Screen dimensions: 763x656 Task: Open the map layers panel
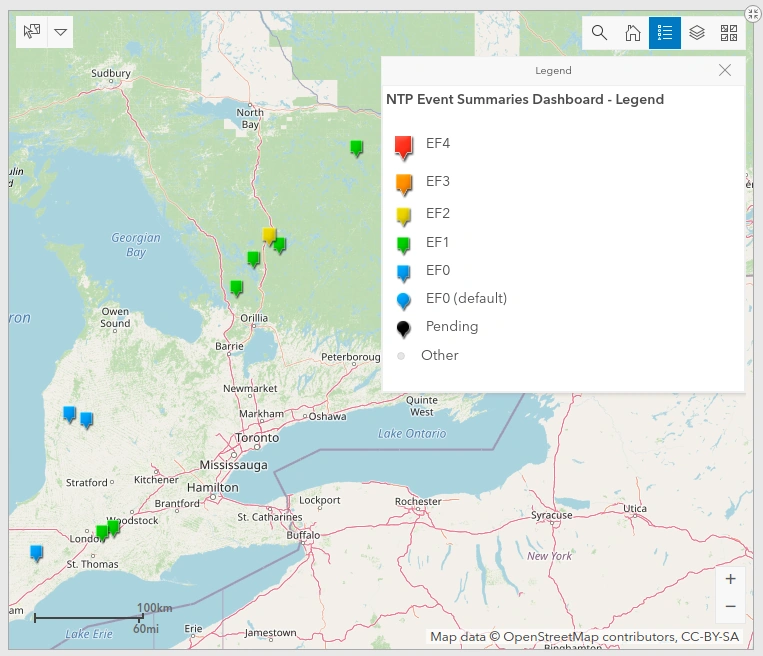697,33
